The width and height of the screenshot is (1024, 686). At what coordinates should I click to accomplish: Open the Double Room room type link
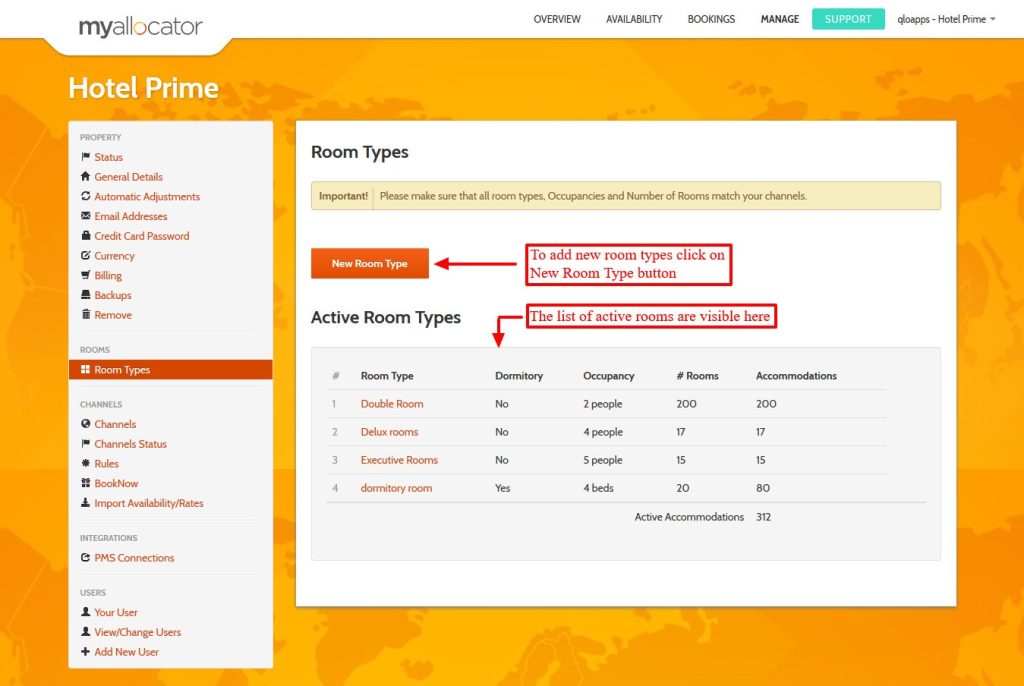click(392, 404)
